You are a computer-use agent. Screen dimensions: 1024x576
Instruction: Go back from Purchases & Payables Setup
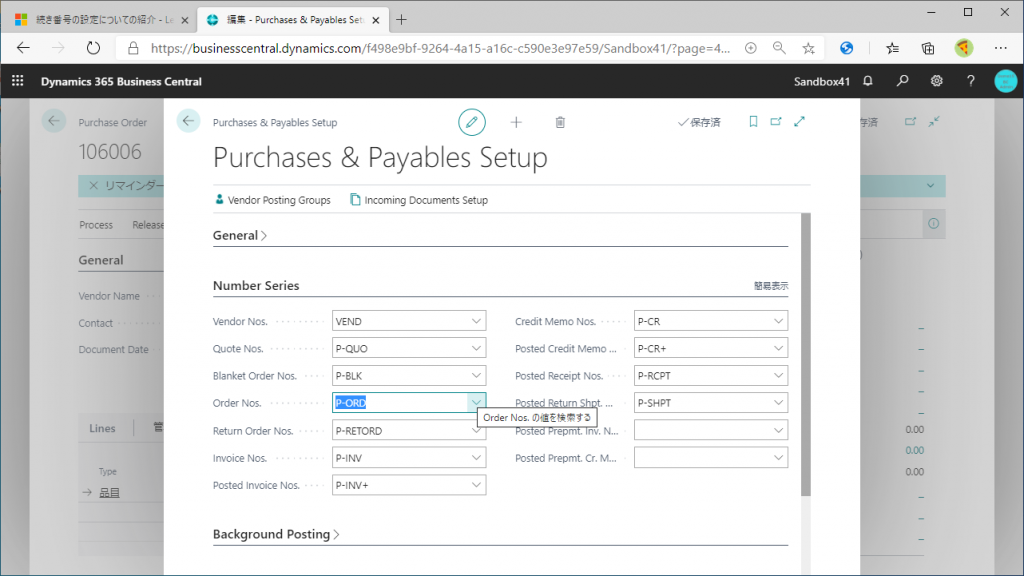(188, 121)
